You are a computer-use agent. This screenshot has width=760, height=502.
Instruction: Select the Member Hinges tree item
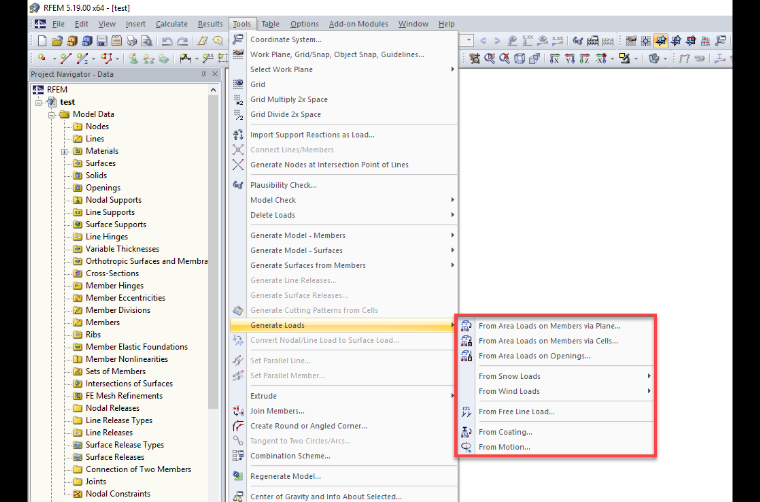click(x=109, y=285)
